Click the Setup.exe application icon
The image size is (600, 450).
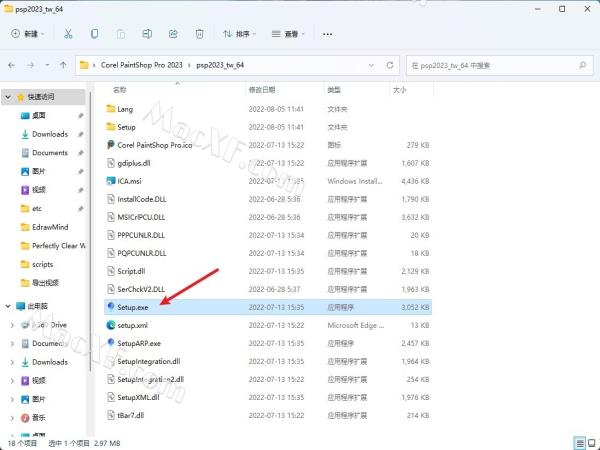click(x=111, y=307)
